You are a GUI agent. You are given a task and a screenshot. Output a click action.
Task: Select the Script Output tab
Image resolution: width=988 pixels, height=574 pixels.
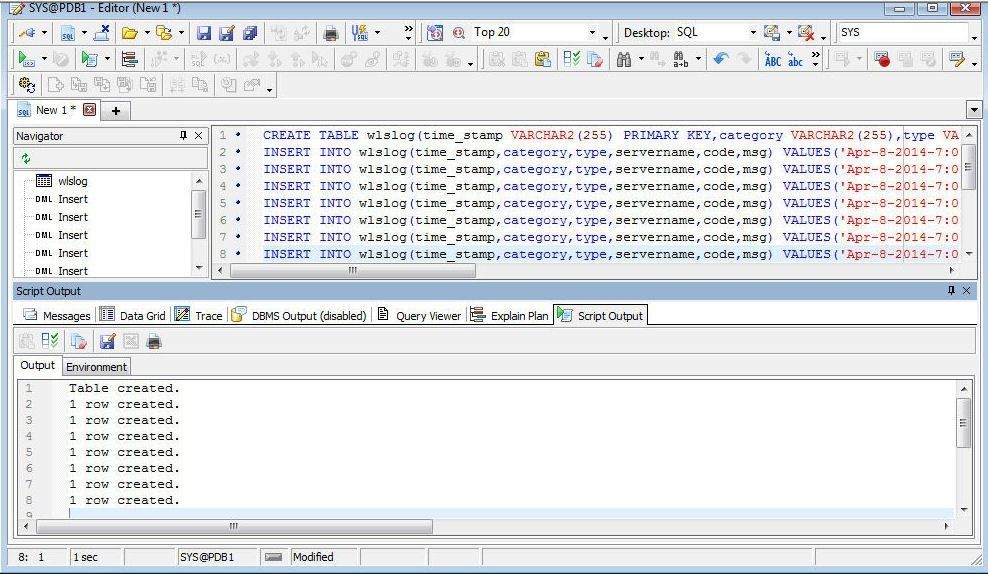coord(600,316)
